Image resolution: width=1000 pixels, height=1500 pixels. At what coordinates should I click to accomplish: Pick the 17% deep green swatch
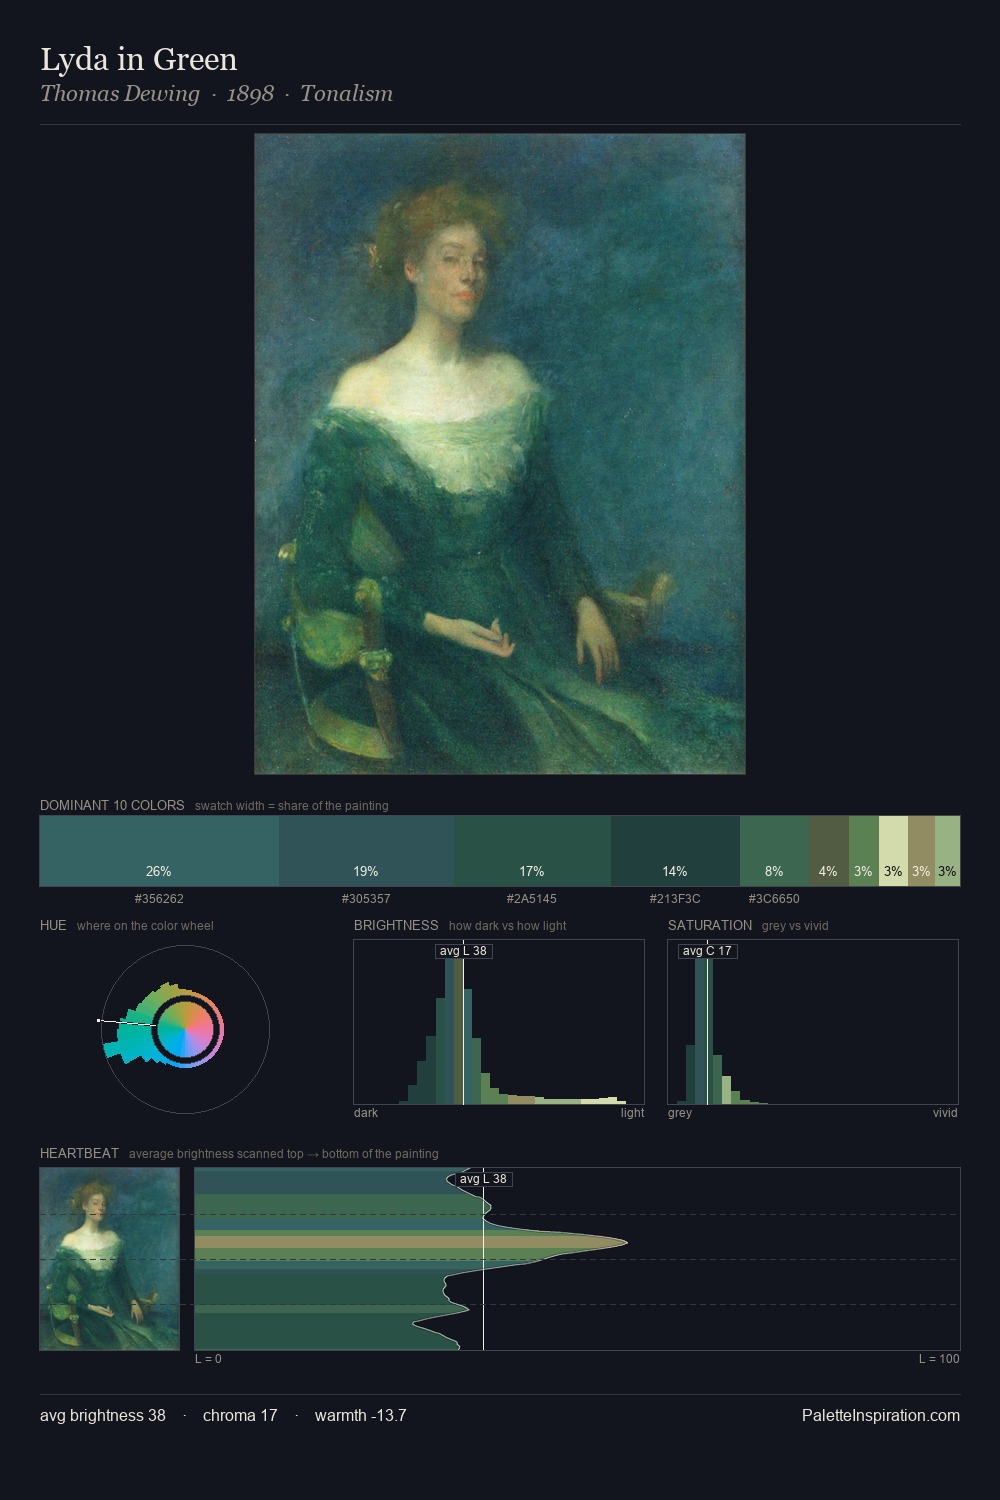(x=532, y=851)
